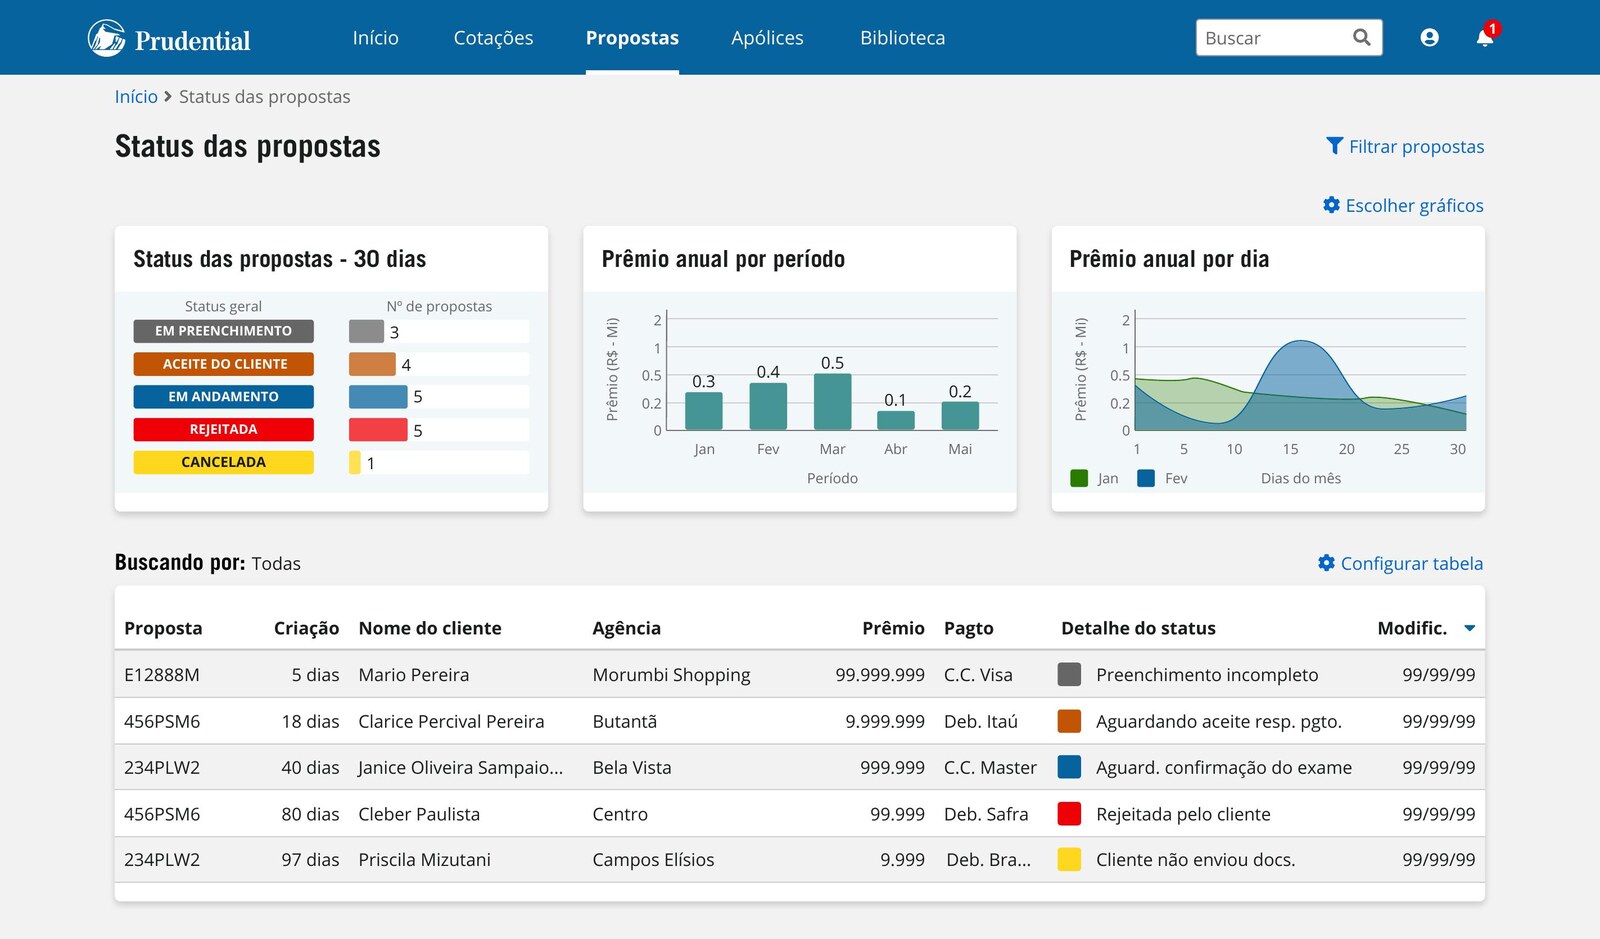
Task: Click agency Campos Elísios cell
Action: coord(653,860)
